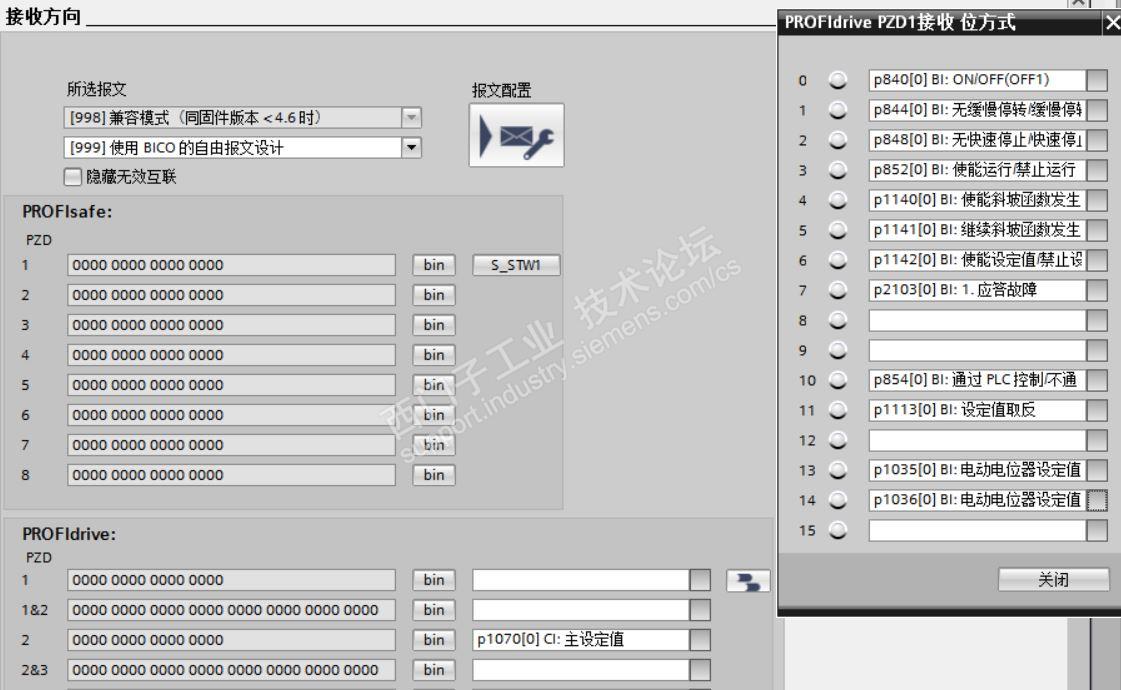1121x690 pixels.
Task: Click bin button for PROFIsafe PZD 8
Action: coord(433,475)
